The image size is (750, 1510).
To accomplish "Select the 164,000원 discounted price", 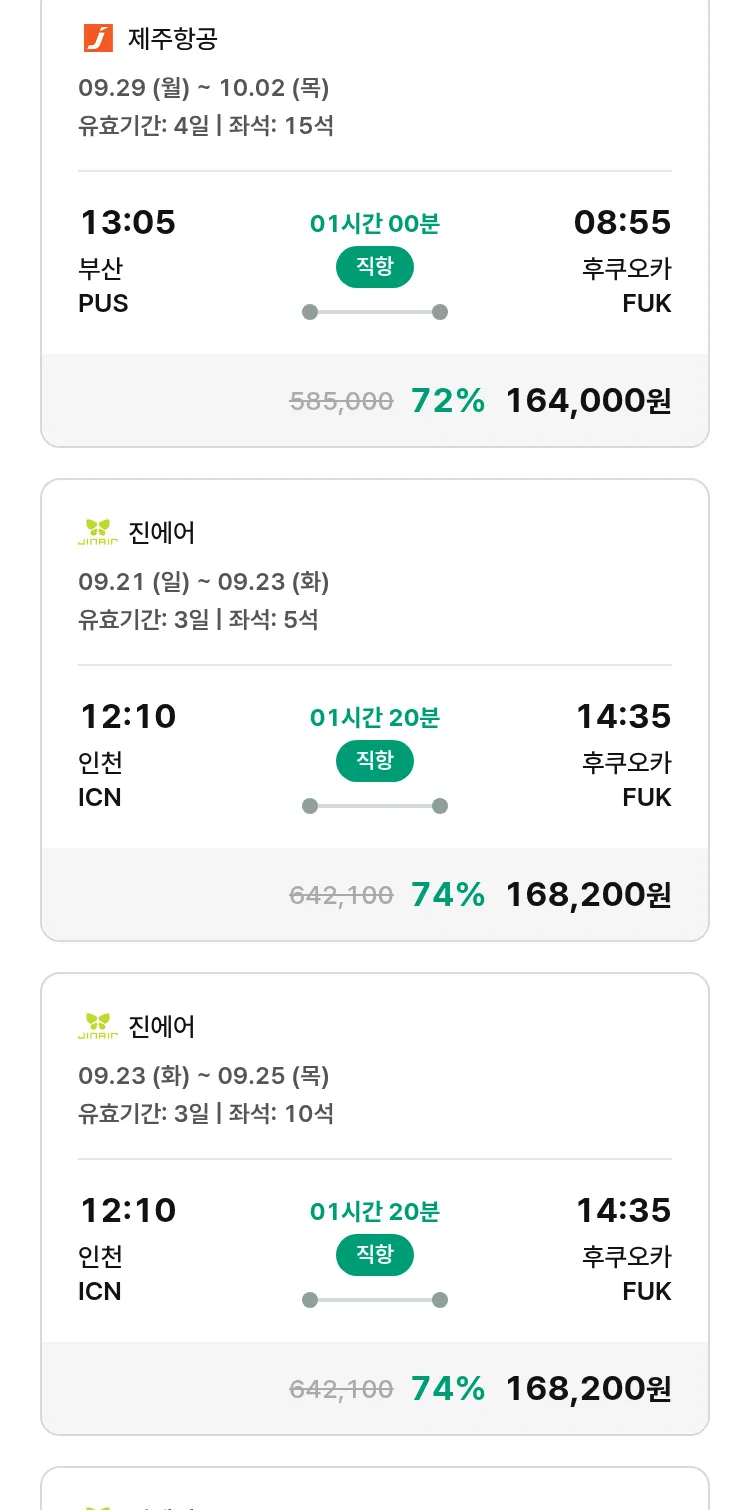I will pyautogui.click(x=588, y=401).
